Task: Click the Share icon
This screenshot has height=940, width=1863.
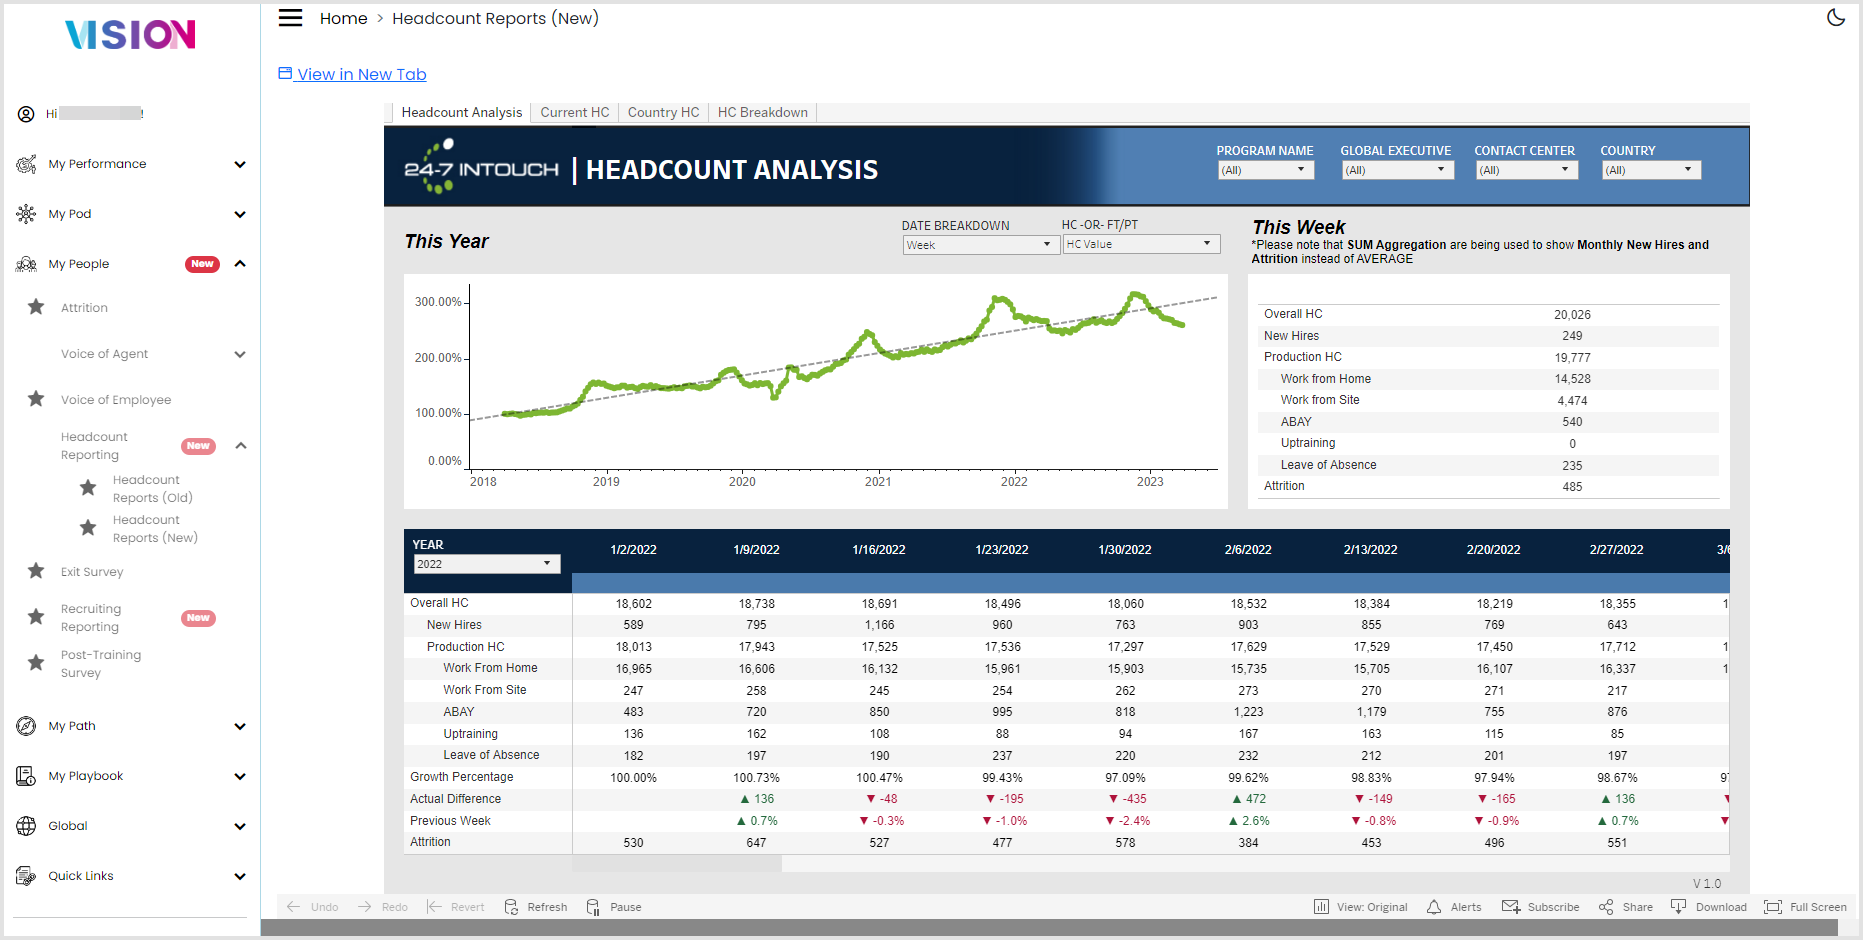Action: (x=1606, y=907)
